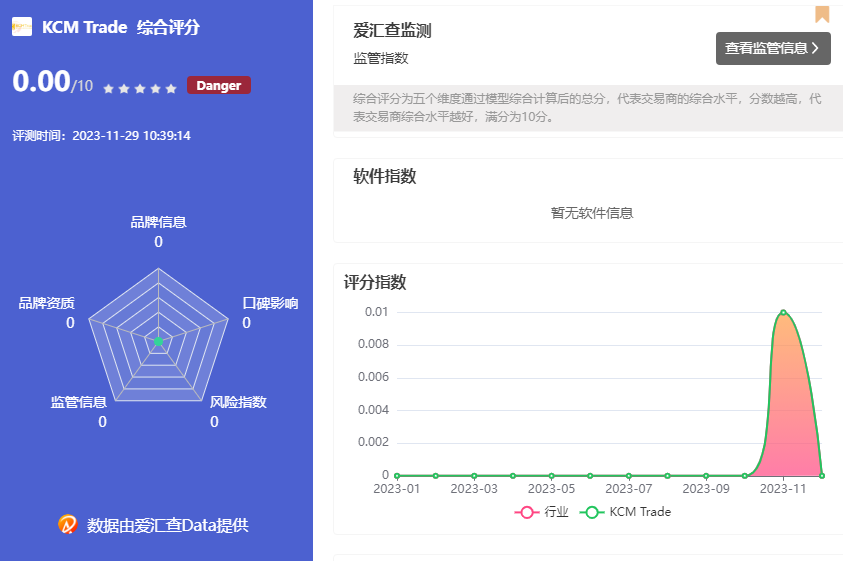Click the KCM Trade logo icon
Screen dimensions: 843x561
pyautogui.click(x=21, y=27)
